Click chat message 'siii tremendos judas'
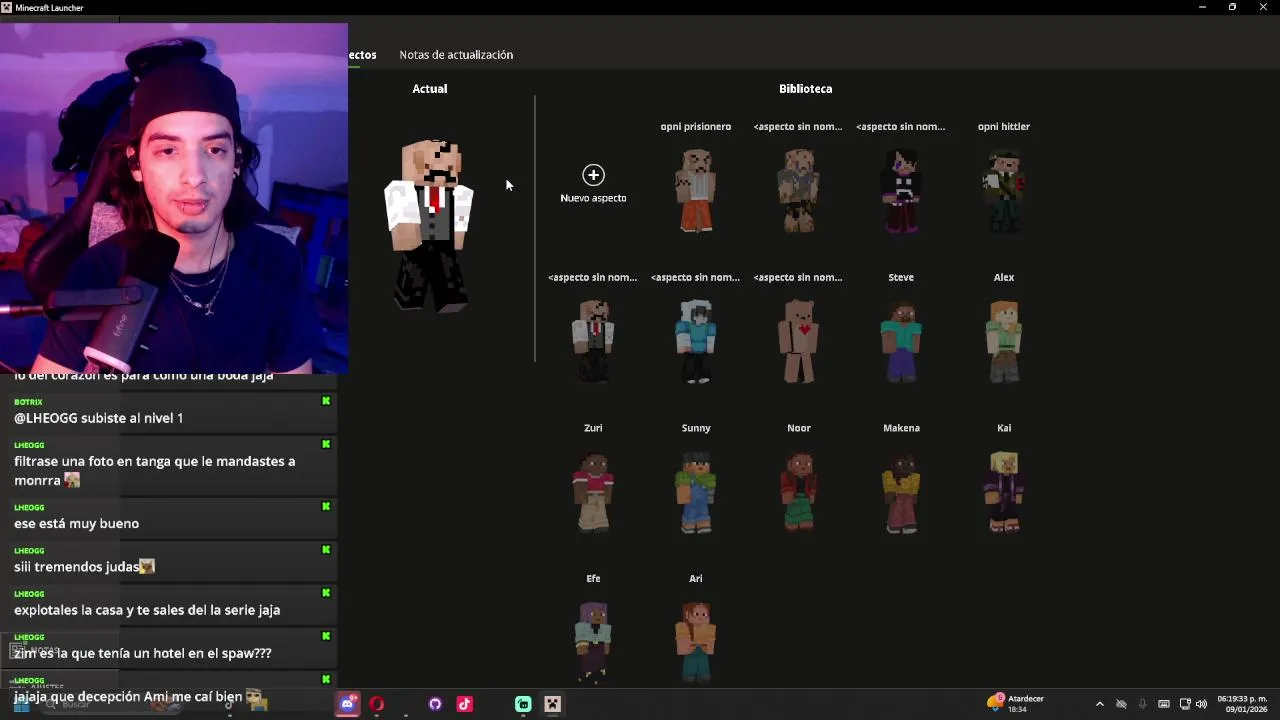The image size is (1280, 720). pyautogui.click(x=77, y=567)
